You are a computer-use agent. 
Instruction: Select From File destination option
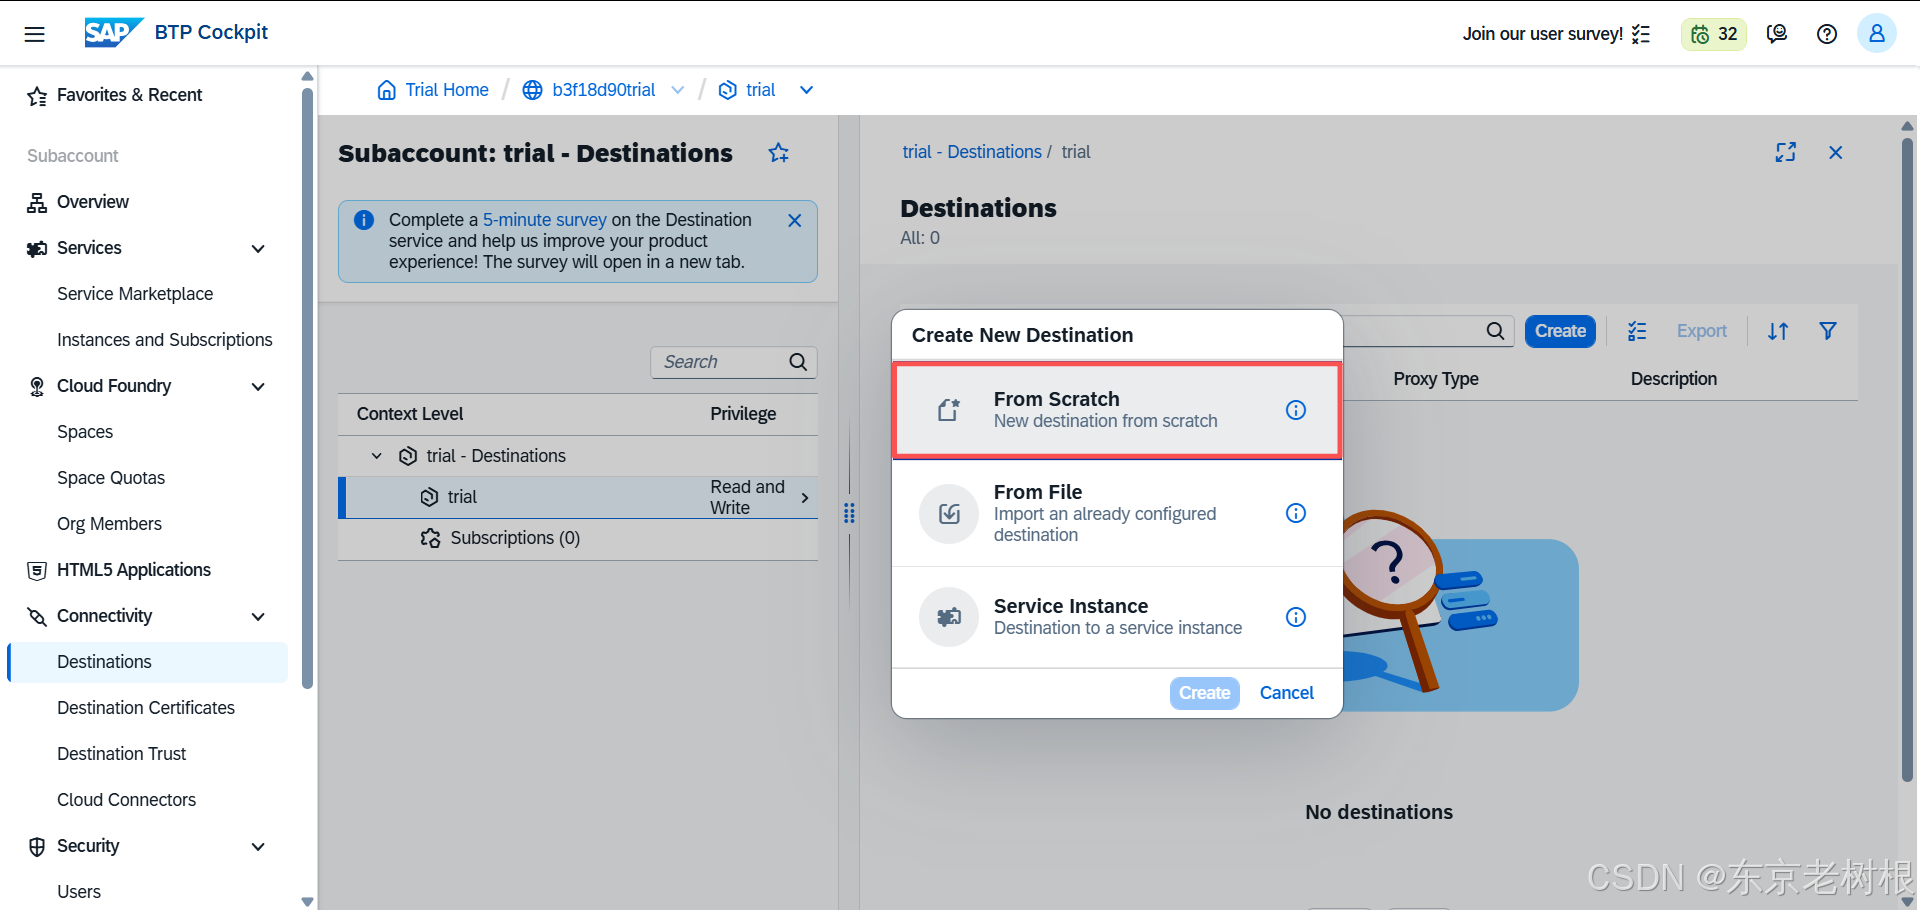1117,513
